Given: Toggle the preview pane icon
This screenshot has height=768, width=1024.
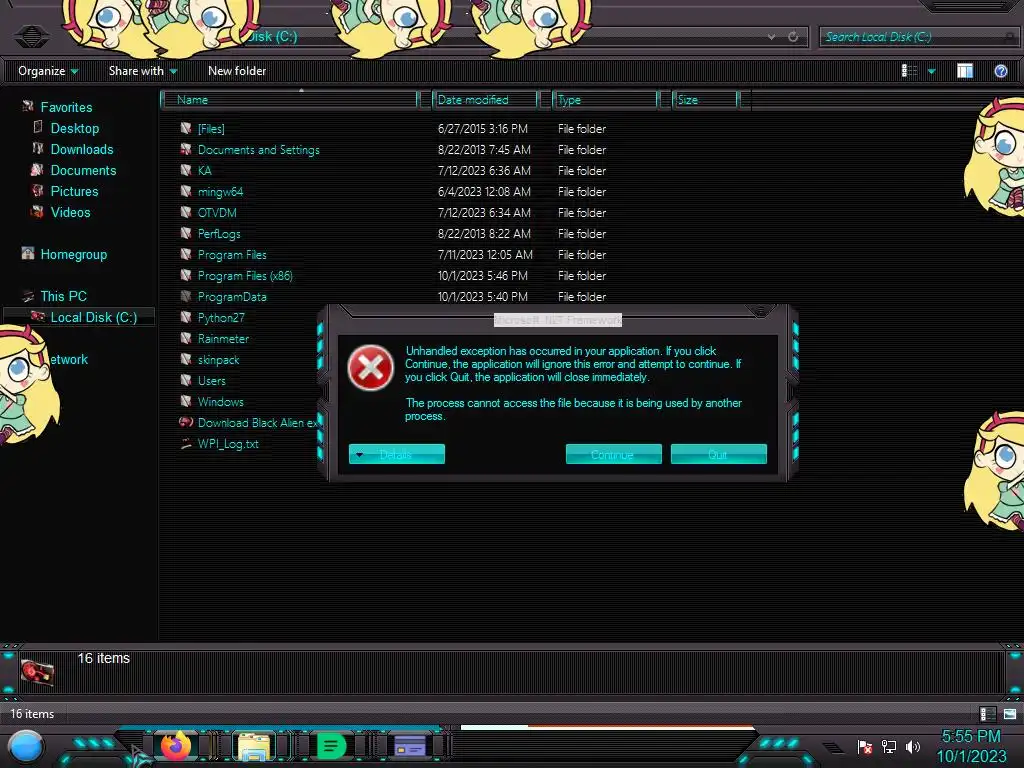Looking at the screenshot, I should point(965,71).
